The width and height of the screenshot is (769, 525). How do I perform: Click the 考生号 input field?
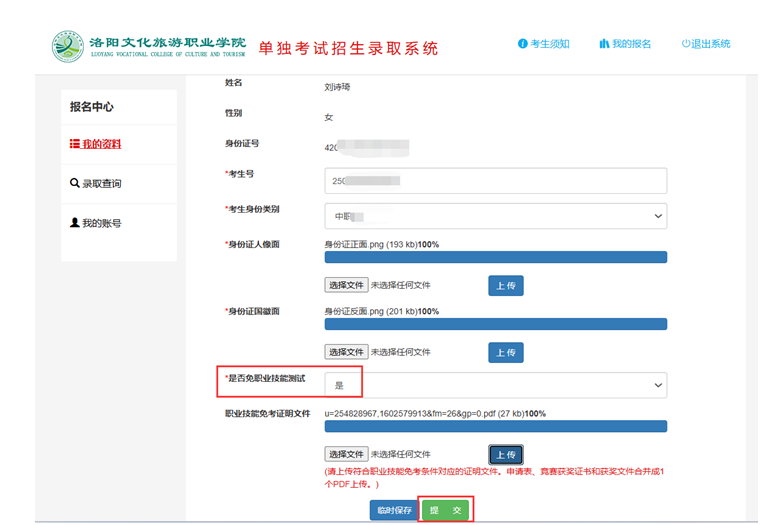click(x=495, y=181)
